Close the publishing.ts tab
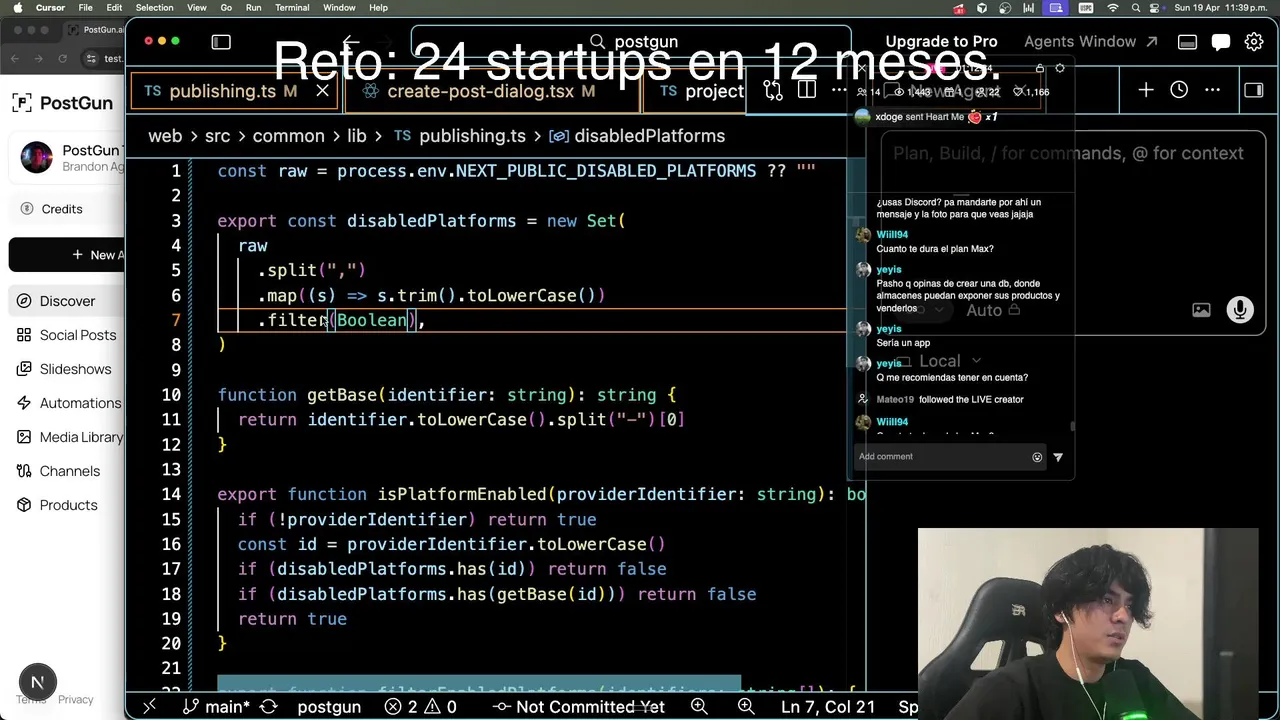Image resolution: width=1280 pixels, height=720 pixels. coord(322,91)
